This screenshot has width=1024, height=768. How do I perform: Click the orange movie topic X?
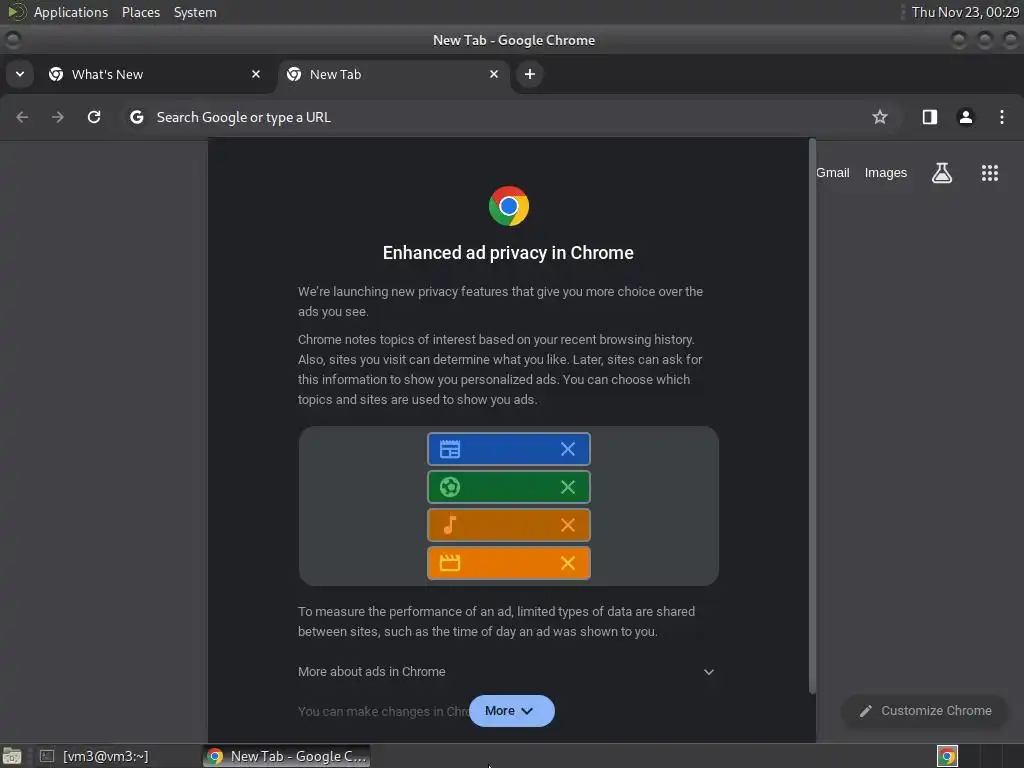[568, 563]
